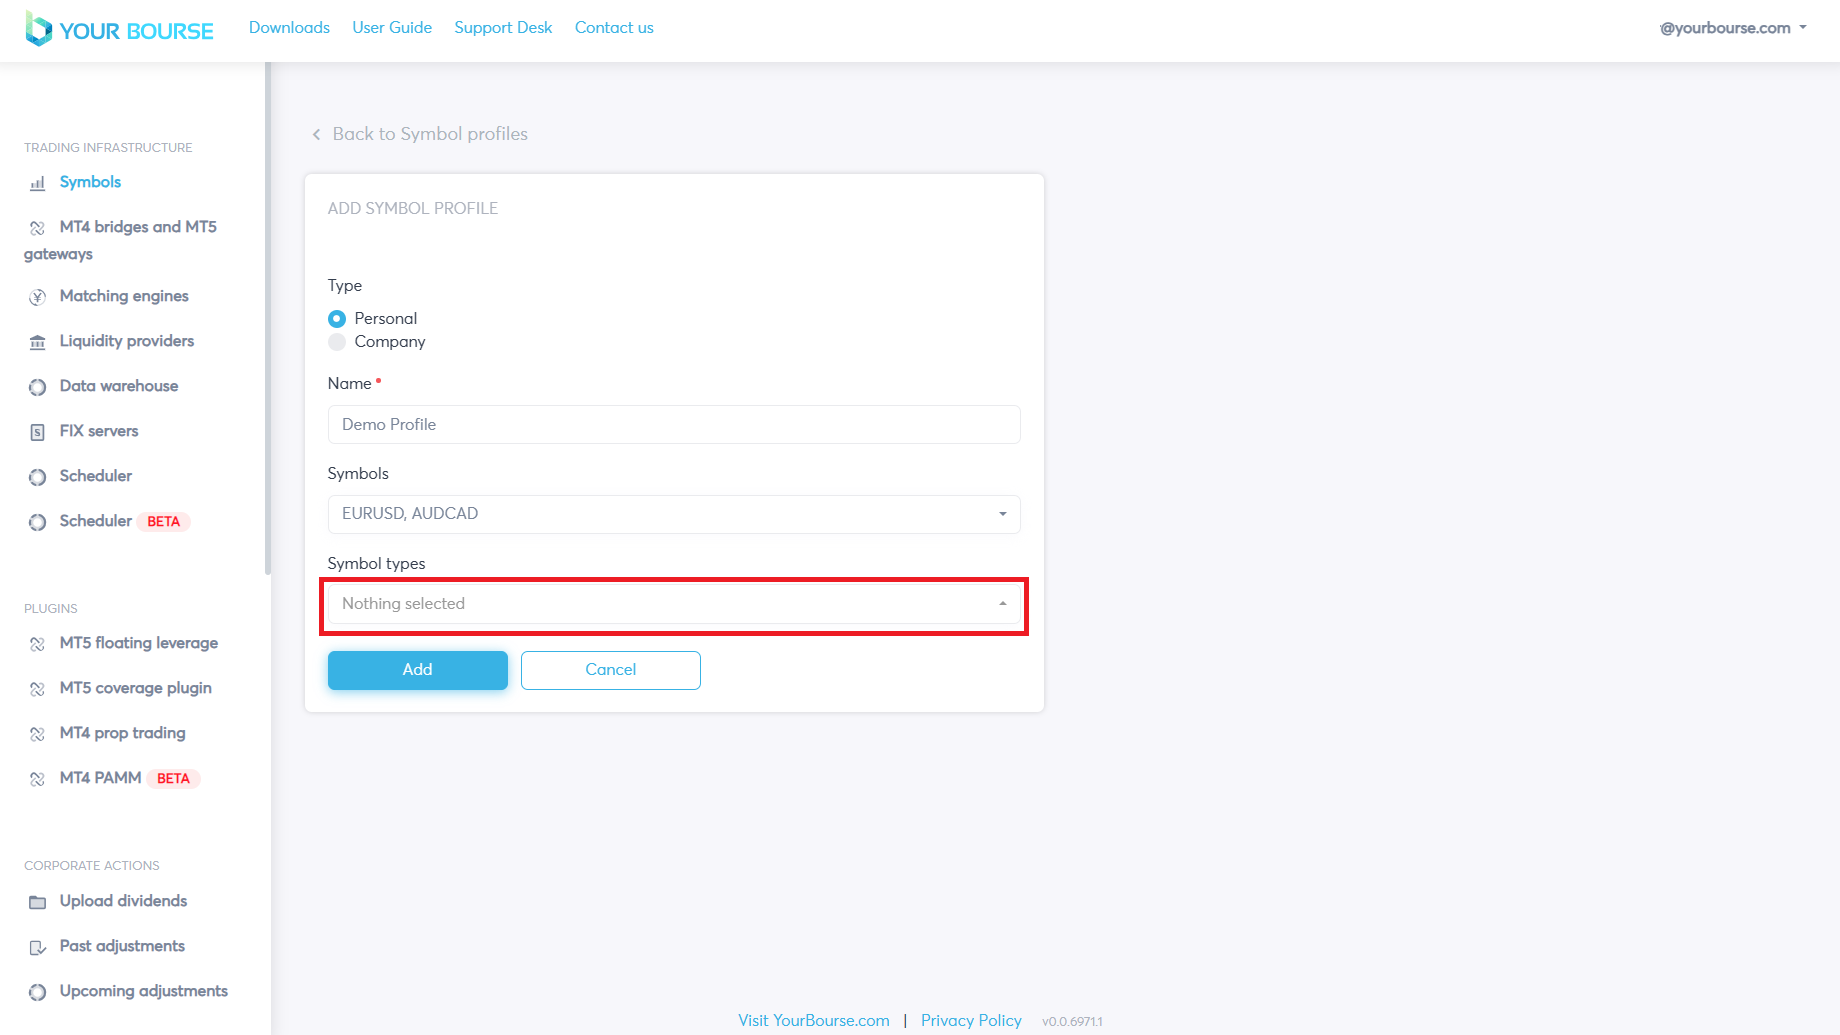
Task: Click the MT4 bridges and MT5 gateways icon
Action: (x=37, y=228)
